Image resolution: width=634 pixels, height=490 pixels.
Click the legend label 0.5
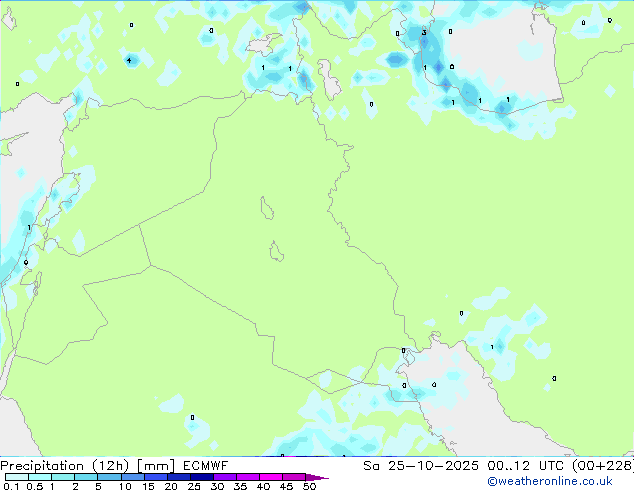coord(35,486)
